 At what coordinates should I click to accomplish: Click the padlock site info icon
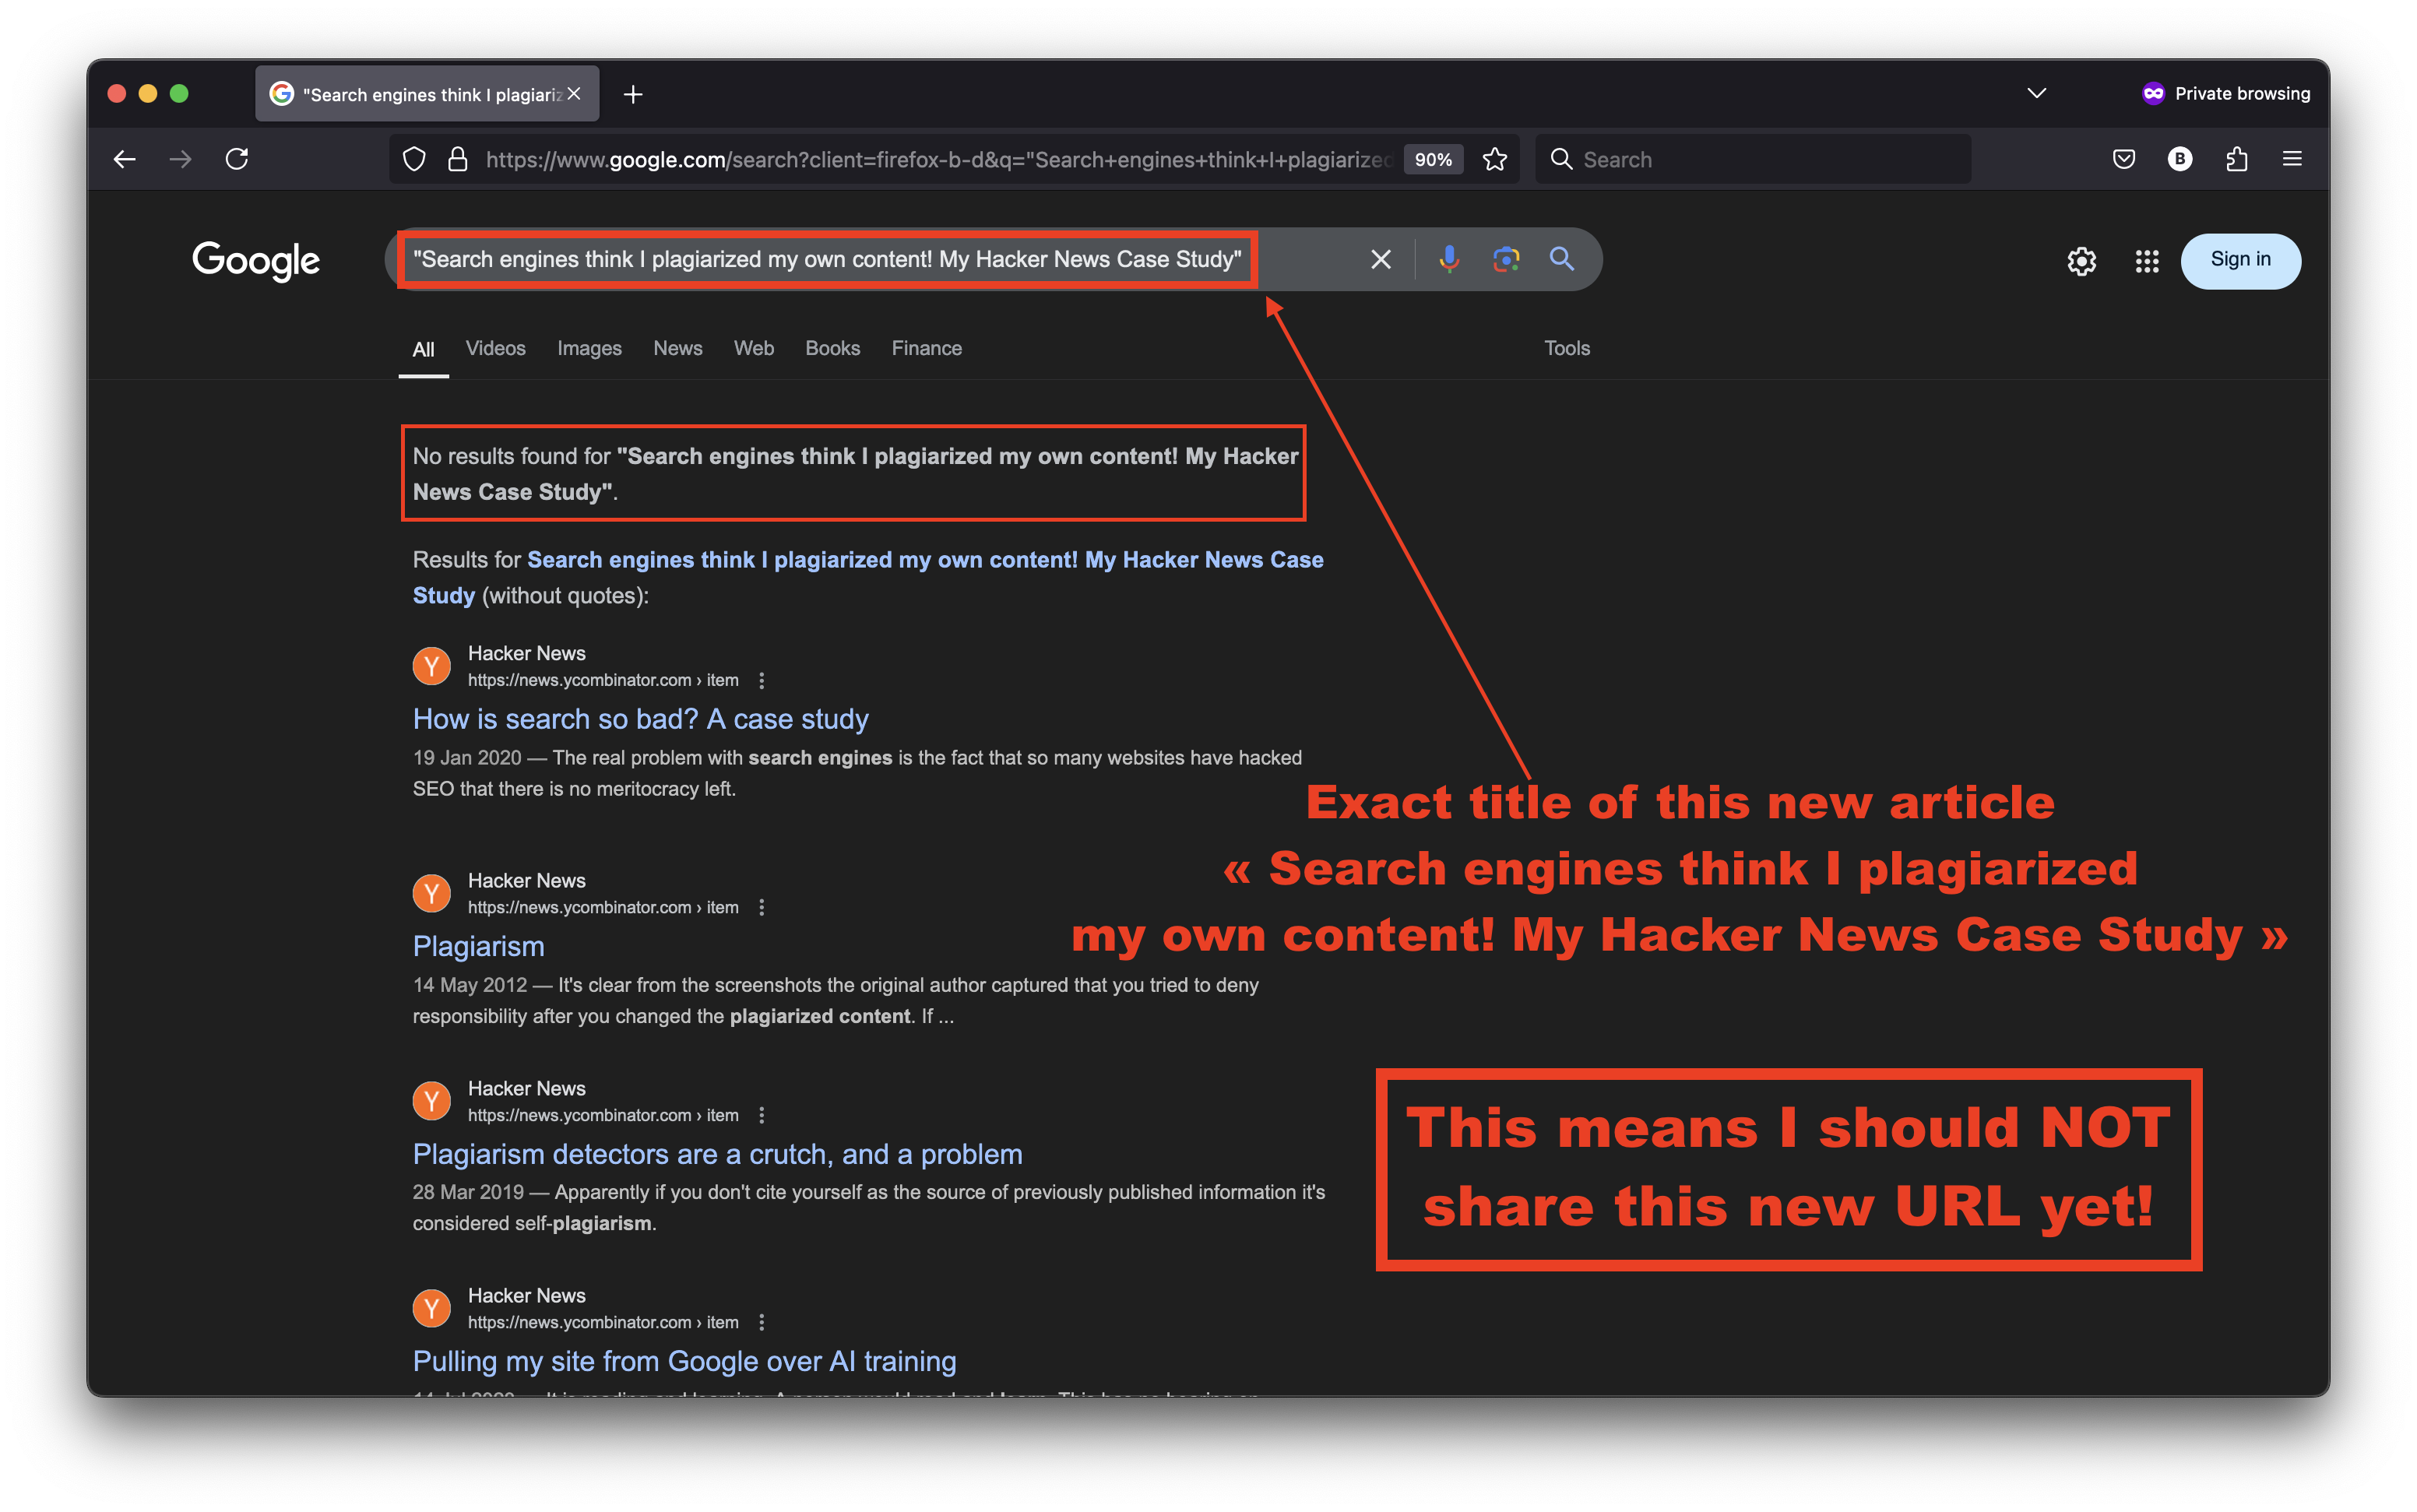click(458, 159)
